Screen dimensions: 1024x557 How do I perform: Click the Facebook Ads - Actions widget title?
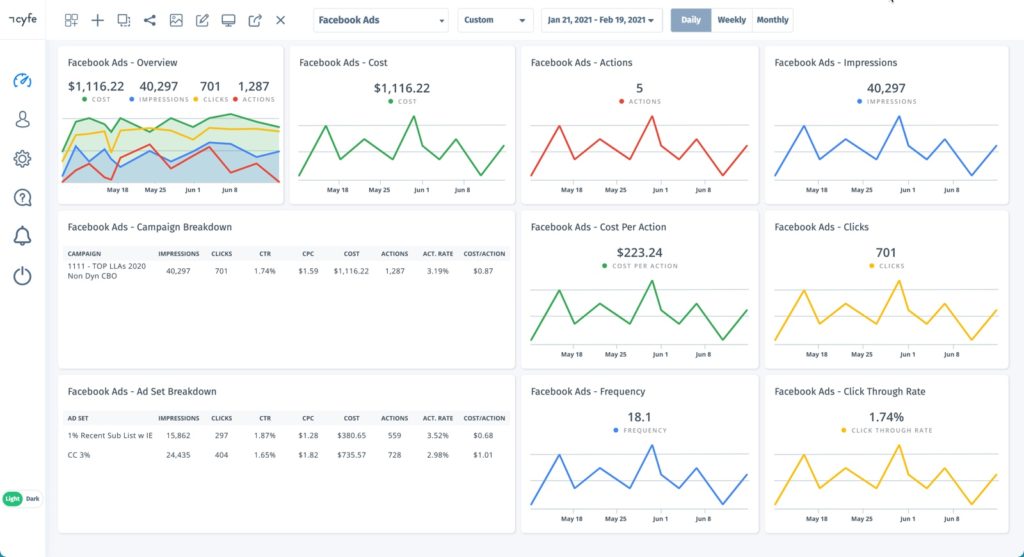[x=581, y=63]
